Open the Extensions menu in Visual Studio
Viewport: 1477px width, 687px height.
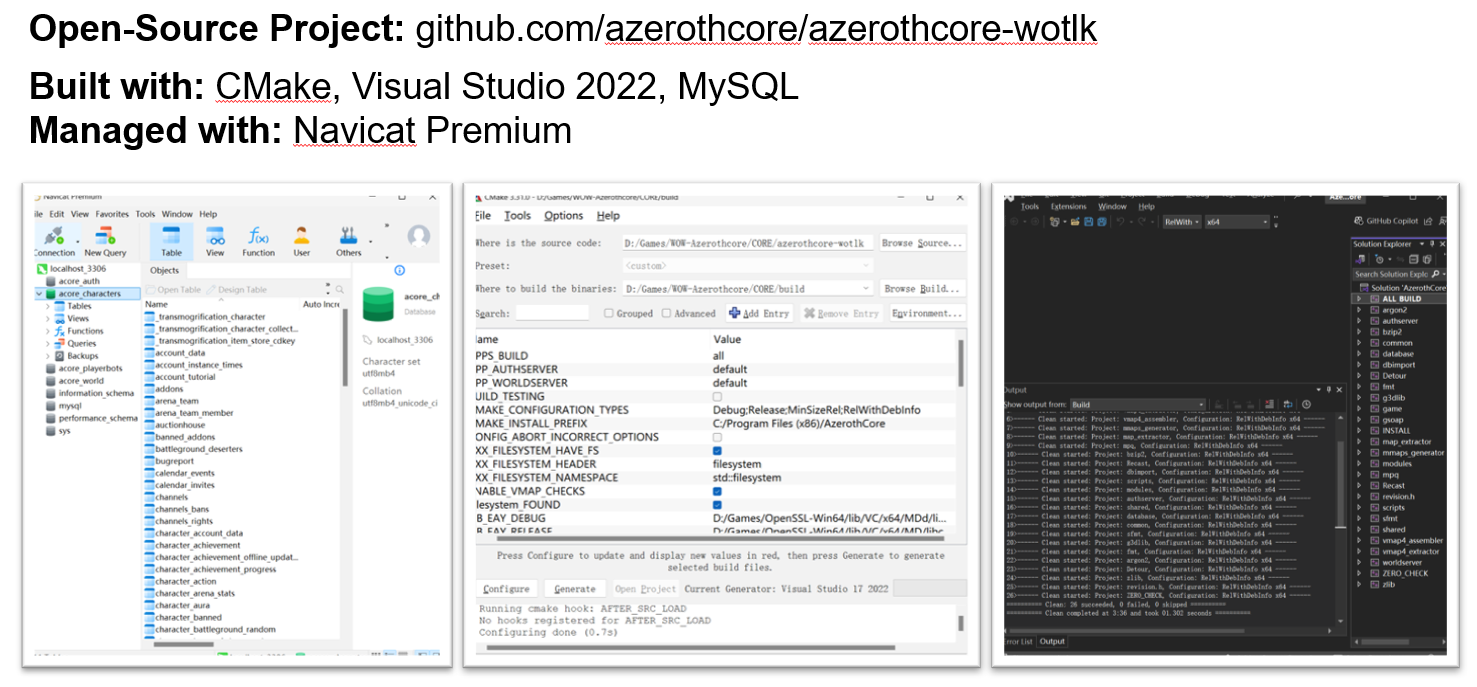tap(1069, 206)
